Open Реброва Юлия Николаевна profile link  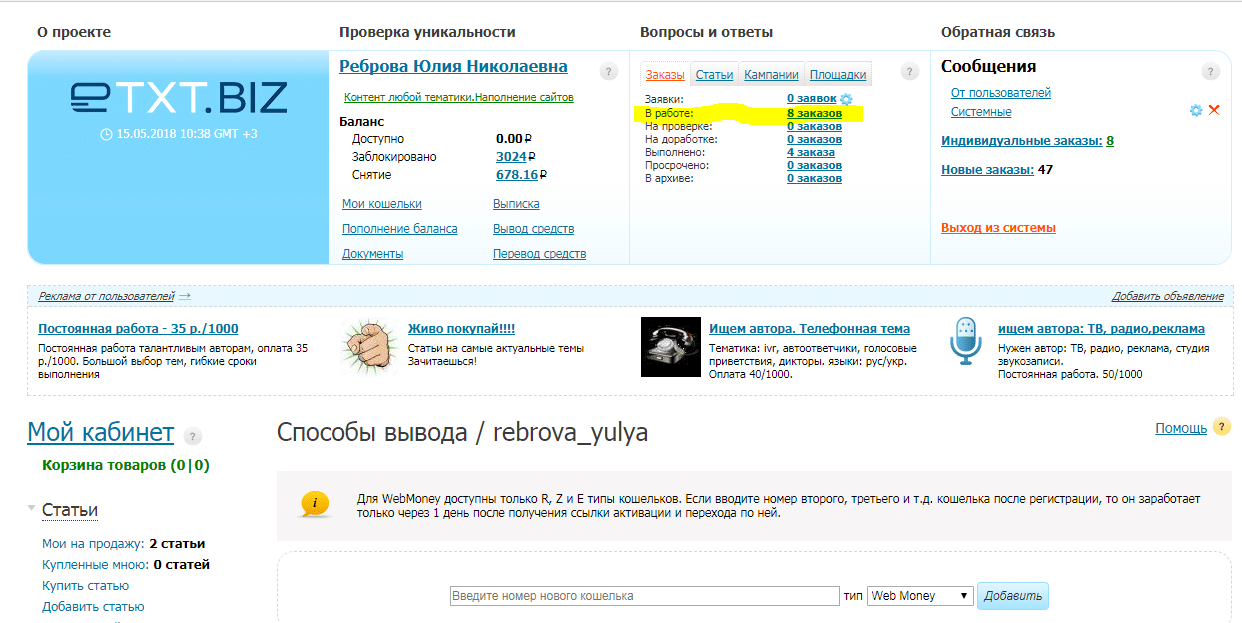[x=454, y=67]
